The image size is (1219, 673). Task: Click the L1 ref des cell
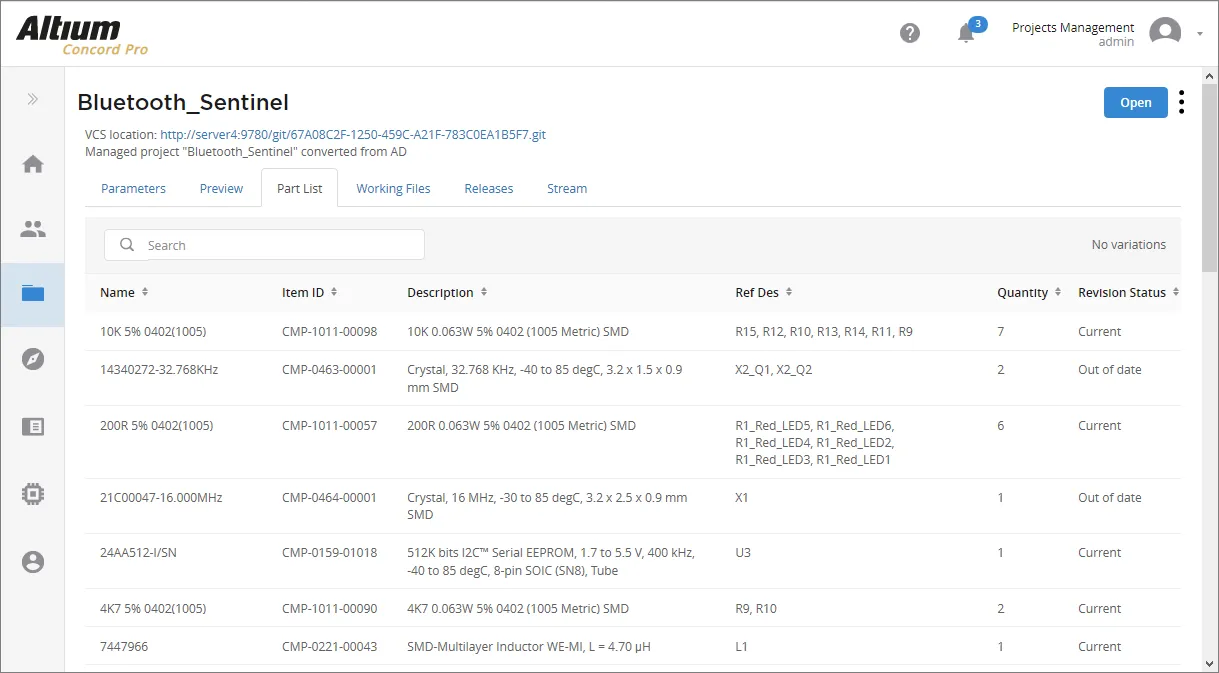pyautogui.click(x=741, y=646)
